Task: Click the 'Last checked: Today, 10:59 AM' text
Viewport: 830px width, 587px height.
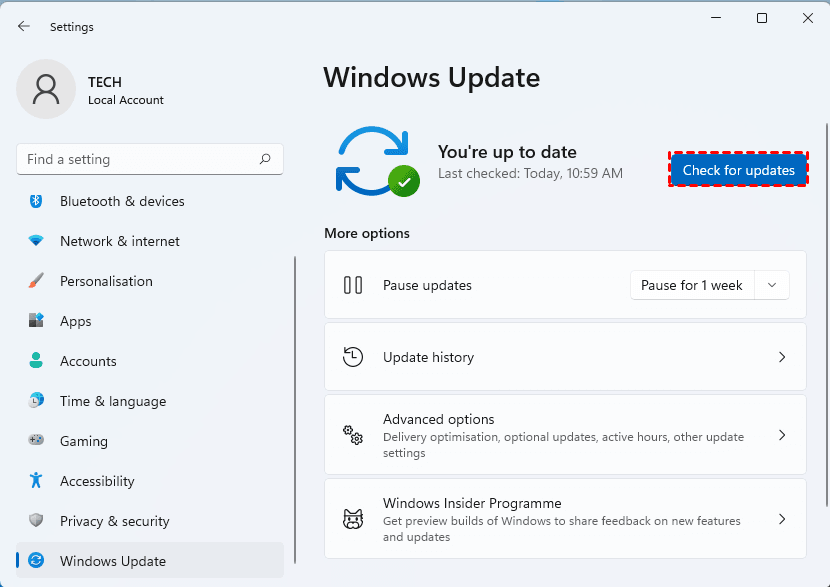Action: pyautogui.click(x=530, y=174)
